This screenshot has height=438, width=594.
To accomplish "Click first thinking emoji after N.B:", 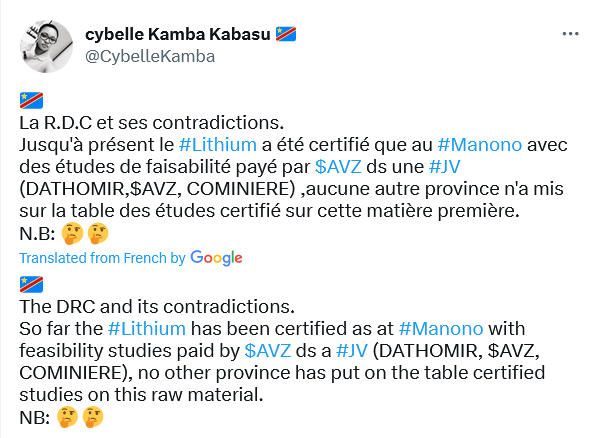I will [72, 233].
